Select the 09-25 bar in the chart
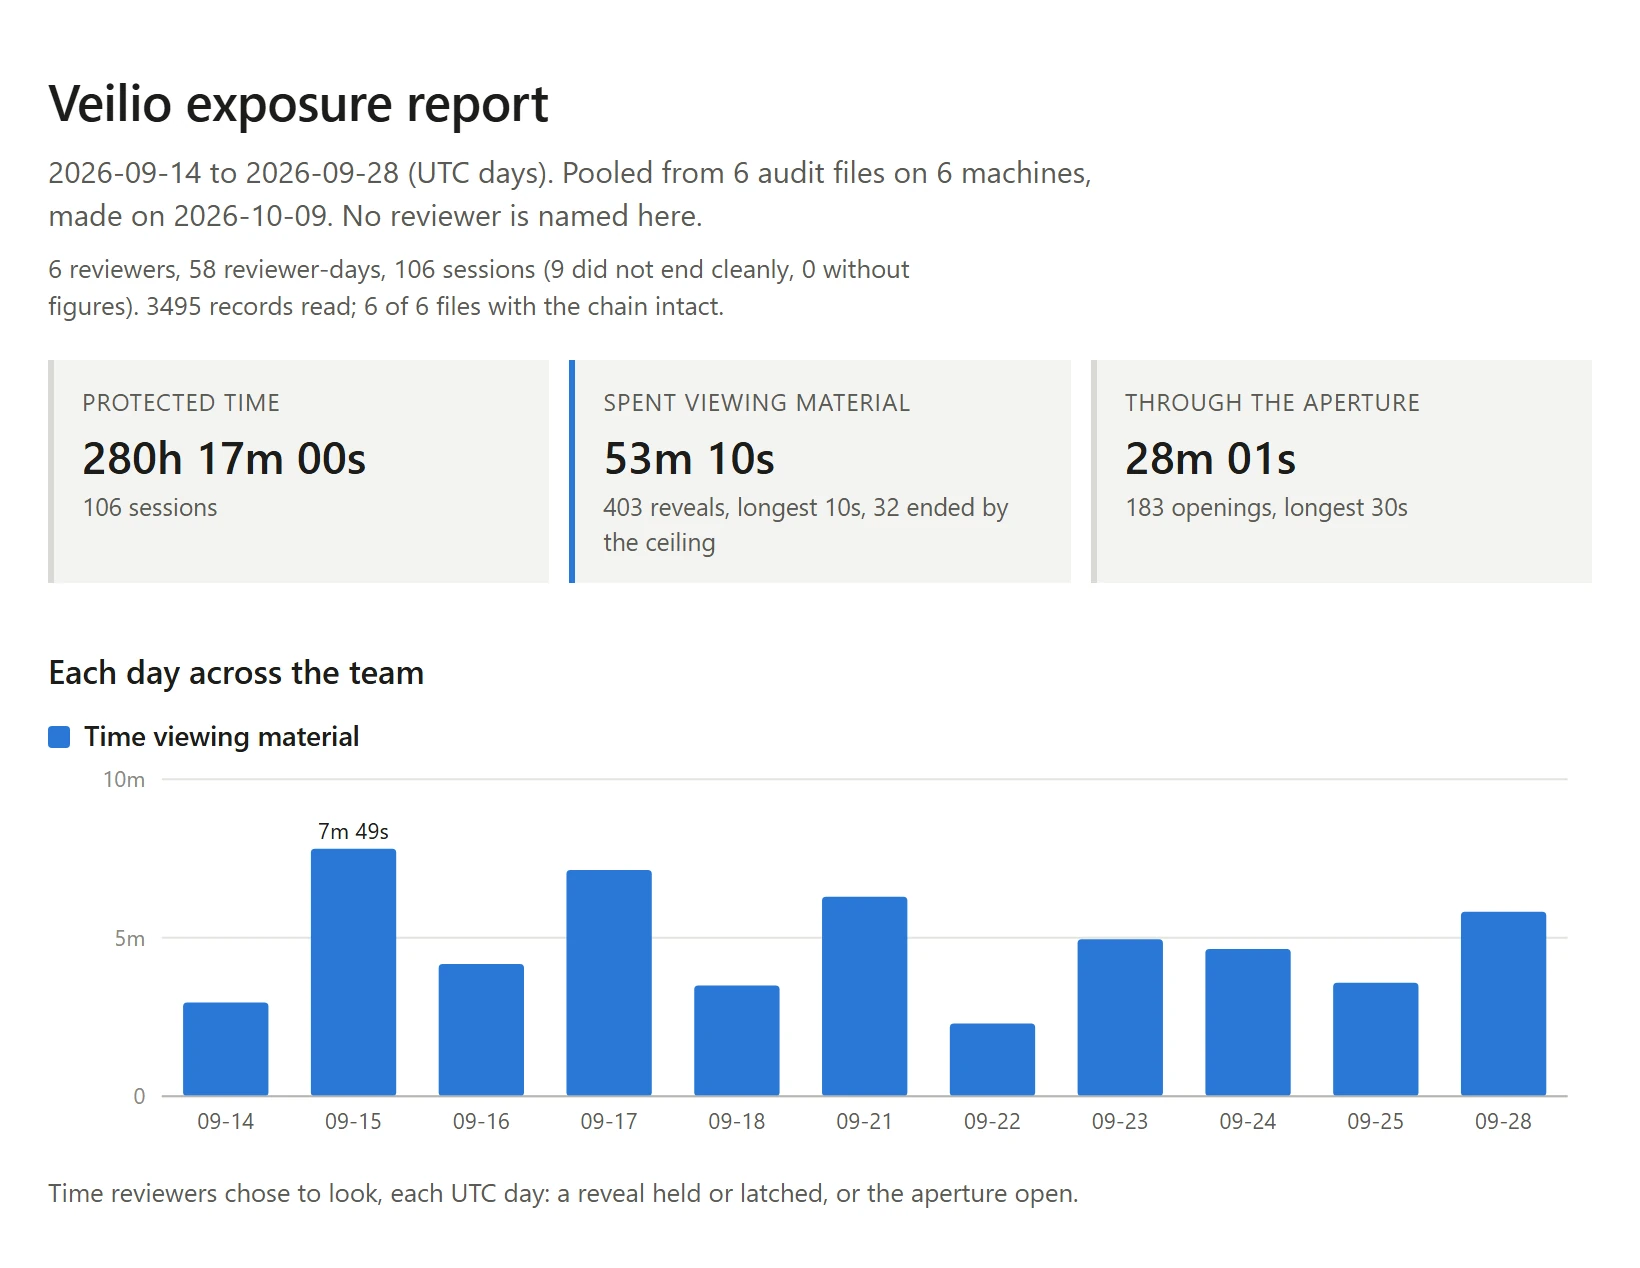The width and height of the screenshot is (1640, 1268). [x=1375, y=1039]
